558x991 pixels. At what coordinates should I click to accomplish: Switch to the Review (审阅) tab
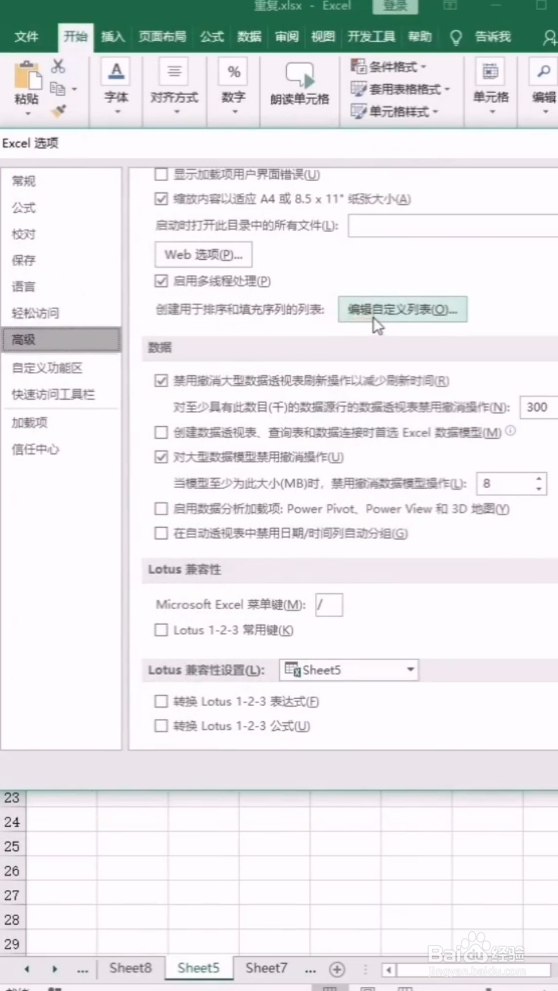286,37
